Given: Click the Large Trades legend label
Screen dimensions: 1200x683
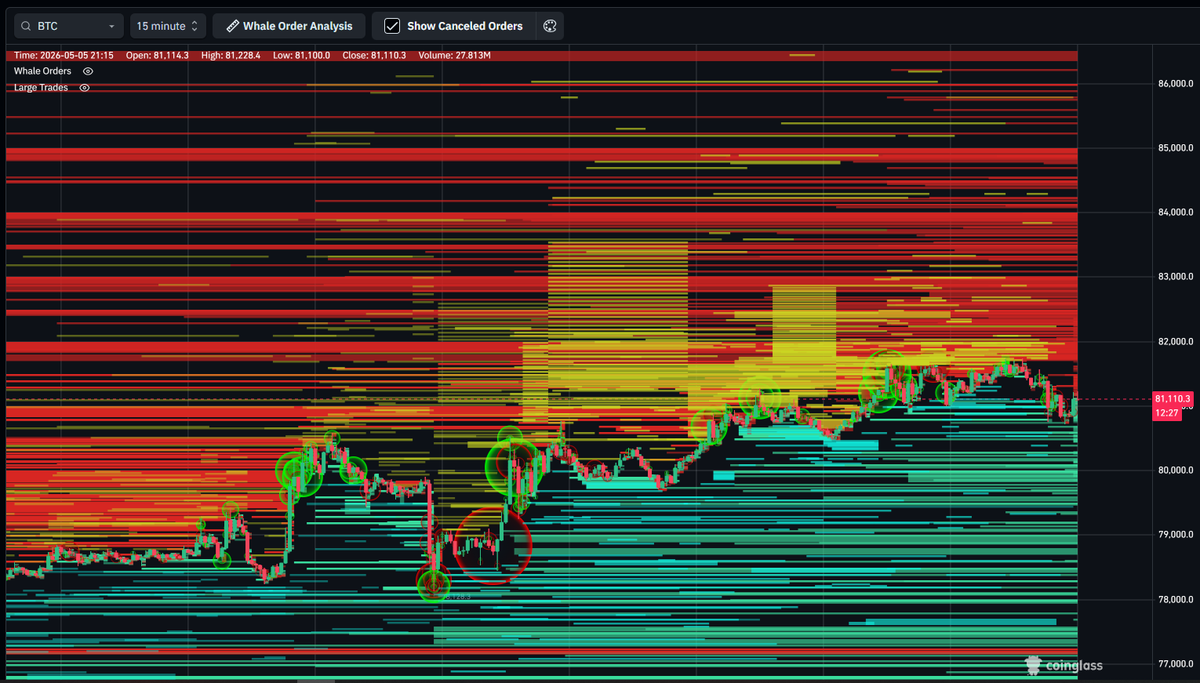Looking at the screenshot, I should [x=41, y=88].
